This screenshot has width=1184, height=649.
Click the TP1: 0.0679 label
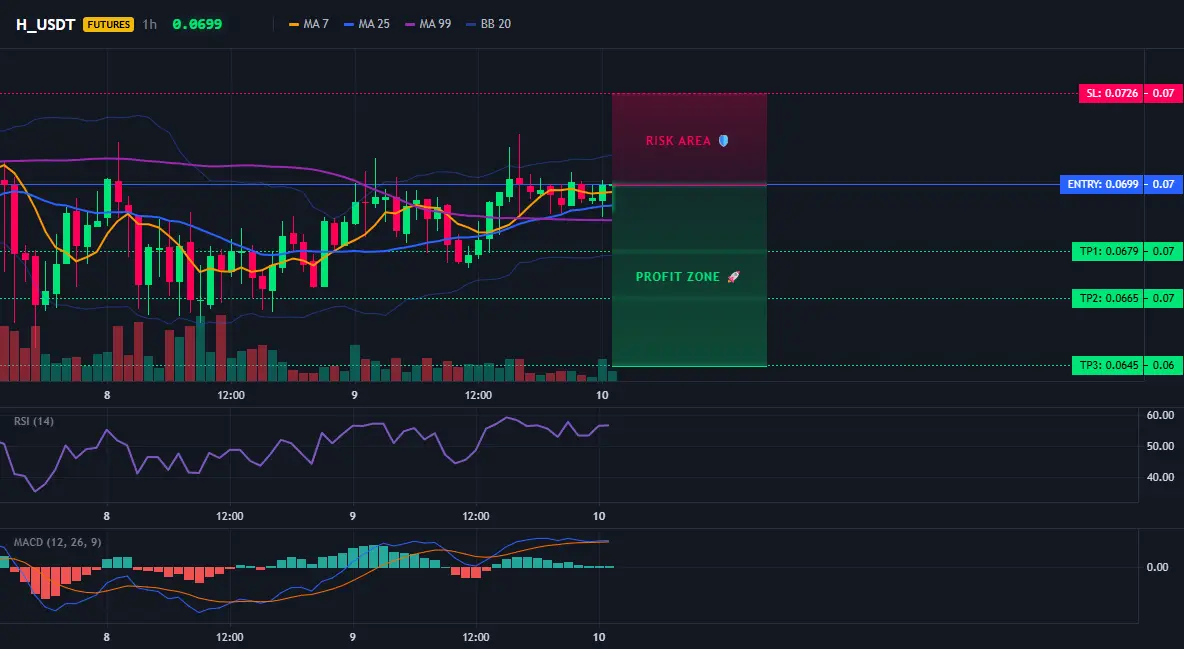tap(1108, 252)
